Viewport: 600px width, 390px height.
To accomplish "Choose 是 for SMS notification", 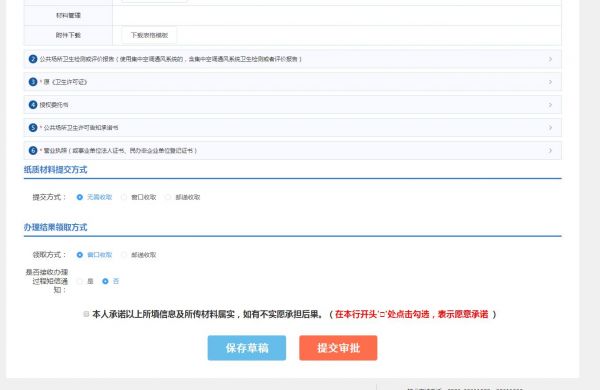I will (x=80, y=281).
